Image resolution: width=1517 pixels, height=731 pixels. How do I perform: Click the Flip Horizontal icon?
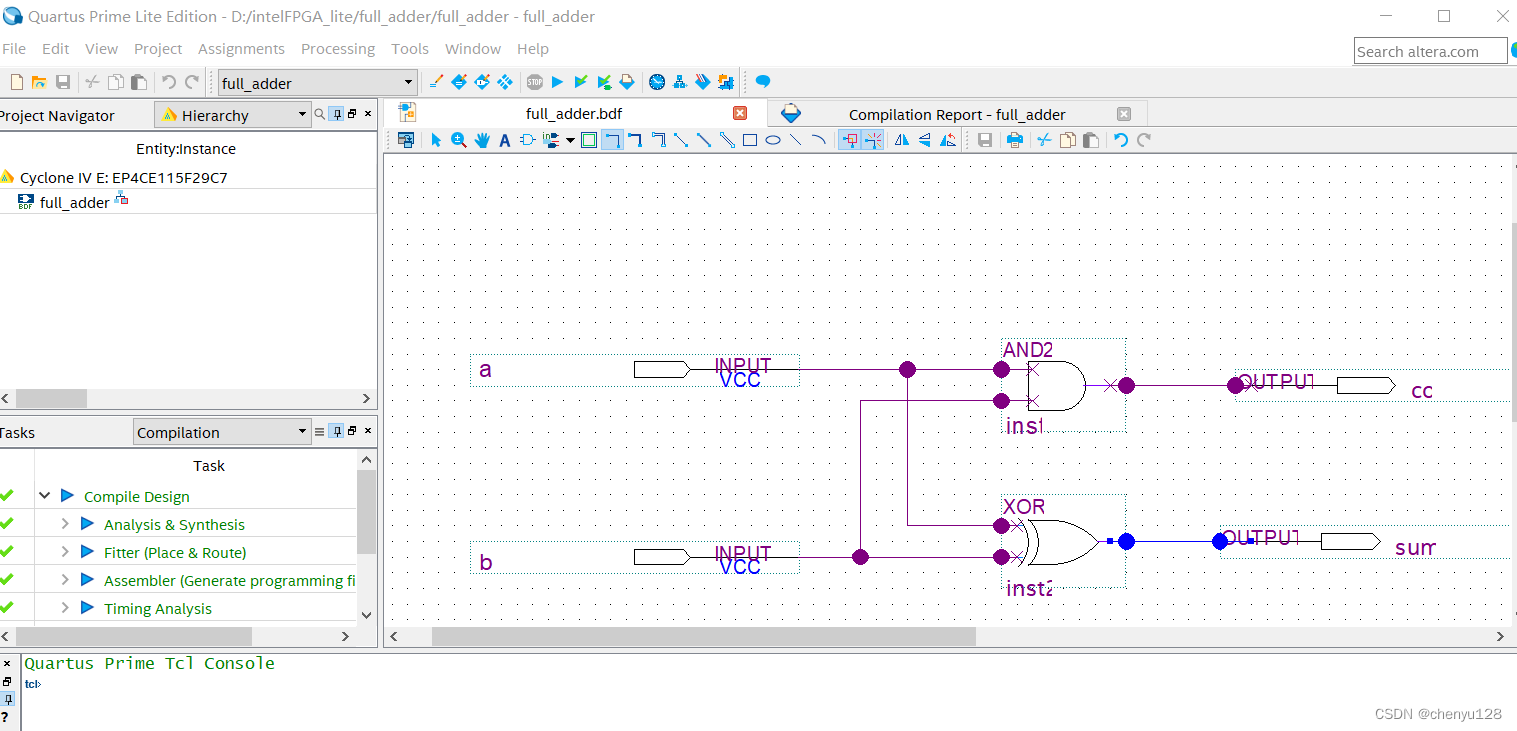coord(902,140)
